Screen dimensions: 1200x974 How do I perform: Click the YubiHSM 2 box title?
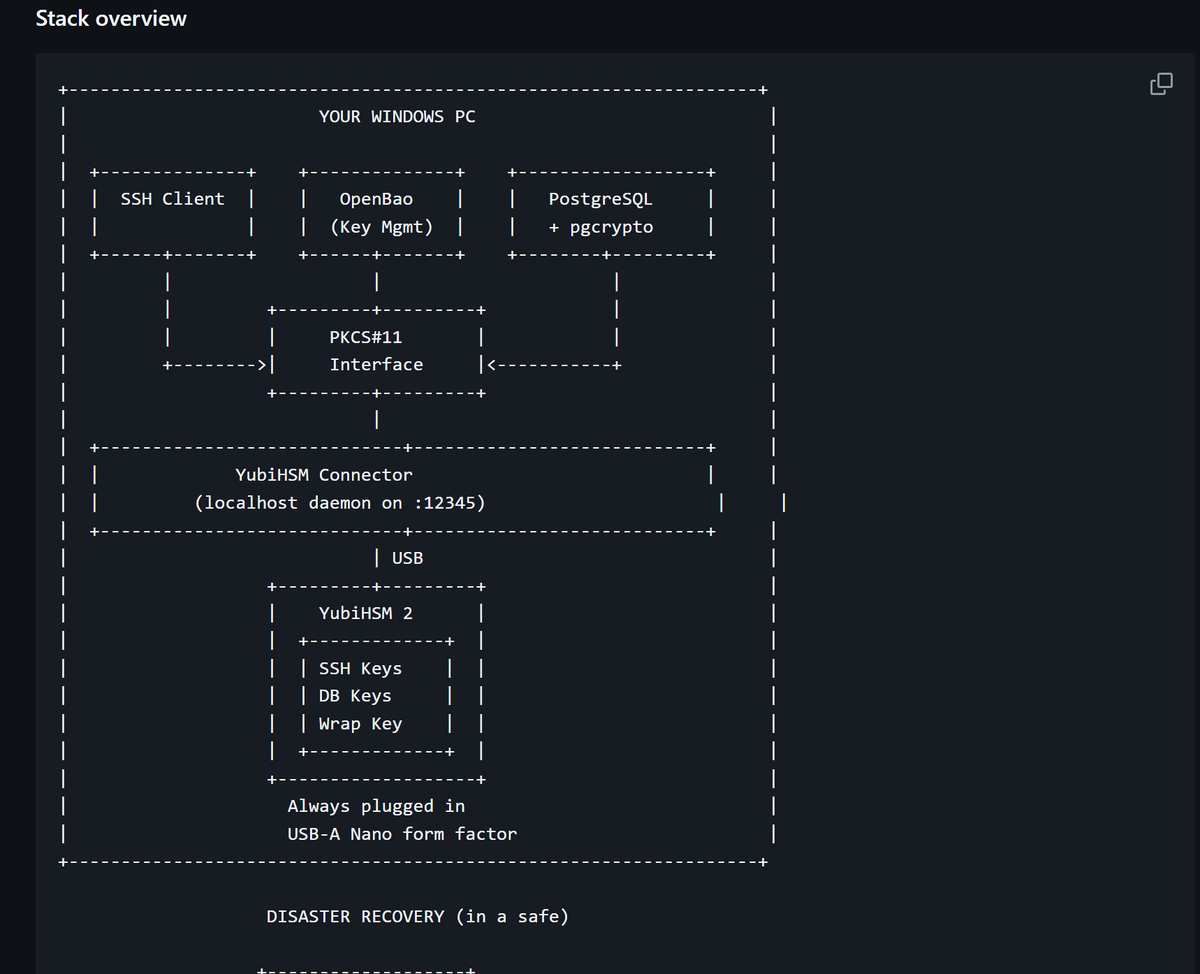click(x=365, y=613)
